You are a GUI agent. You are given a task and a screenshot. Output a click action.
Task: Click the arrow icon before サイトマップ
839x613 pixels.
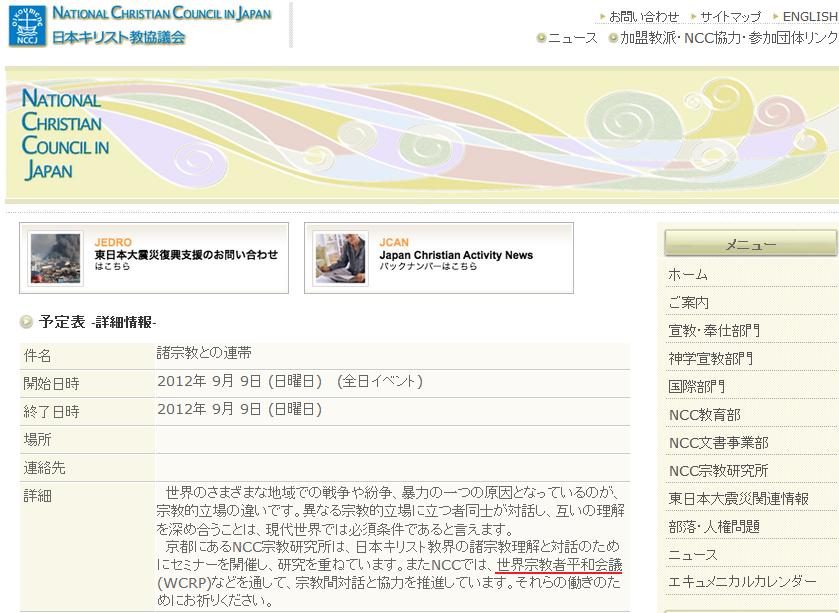693,17
